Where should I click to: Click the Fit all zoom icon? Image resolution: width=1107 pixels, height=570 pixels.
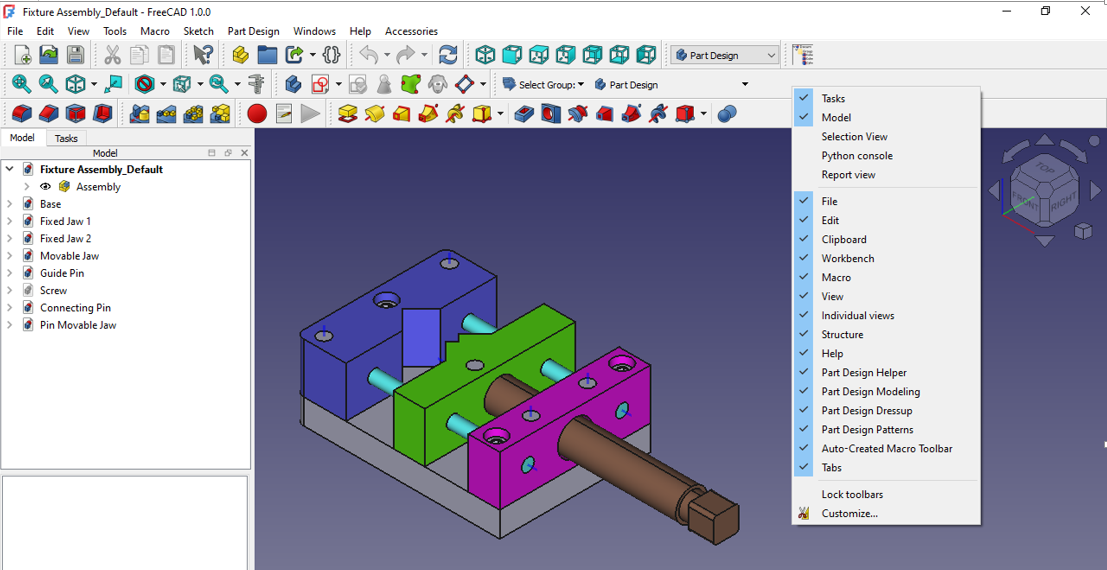[x=20, y=84]
